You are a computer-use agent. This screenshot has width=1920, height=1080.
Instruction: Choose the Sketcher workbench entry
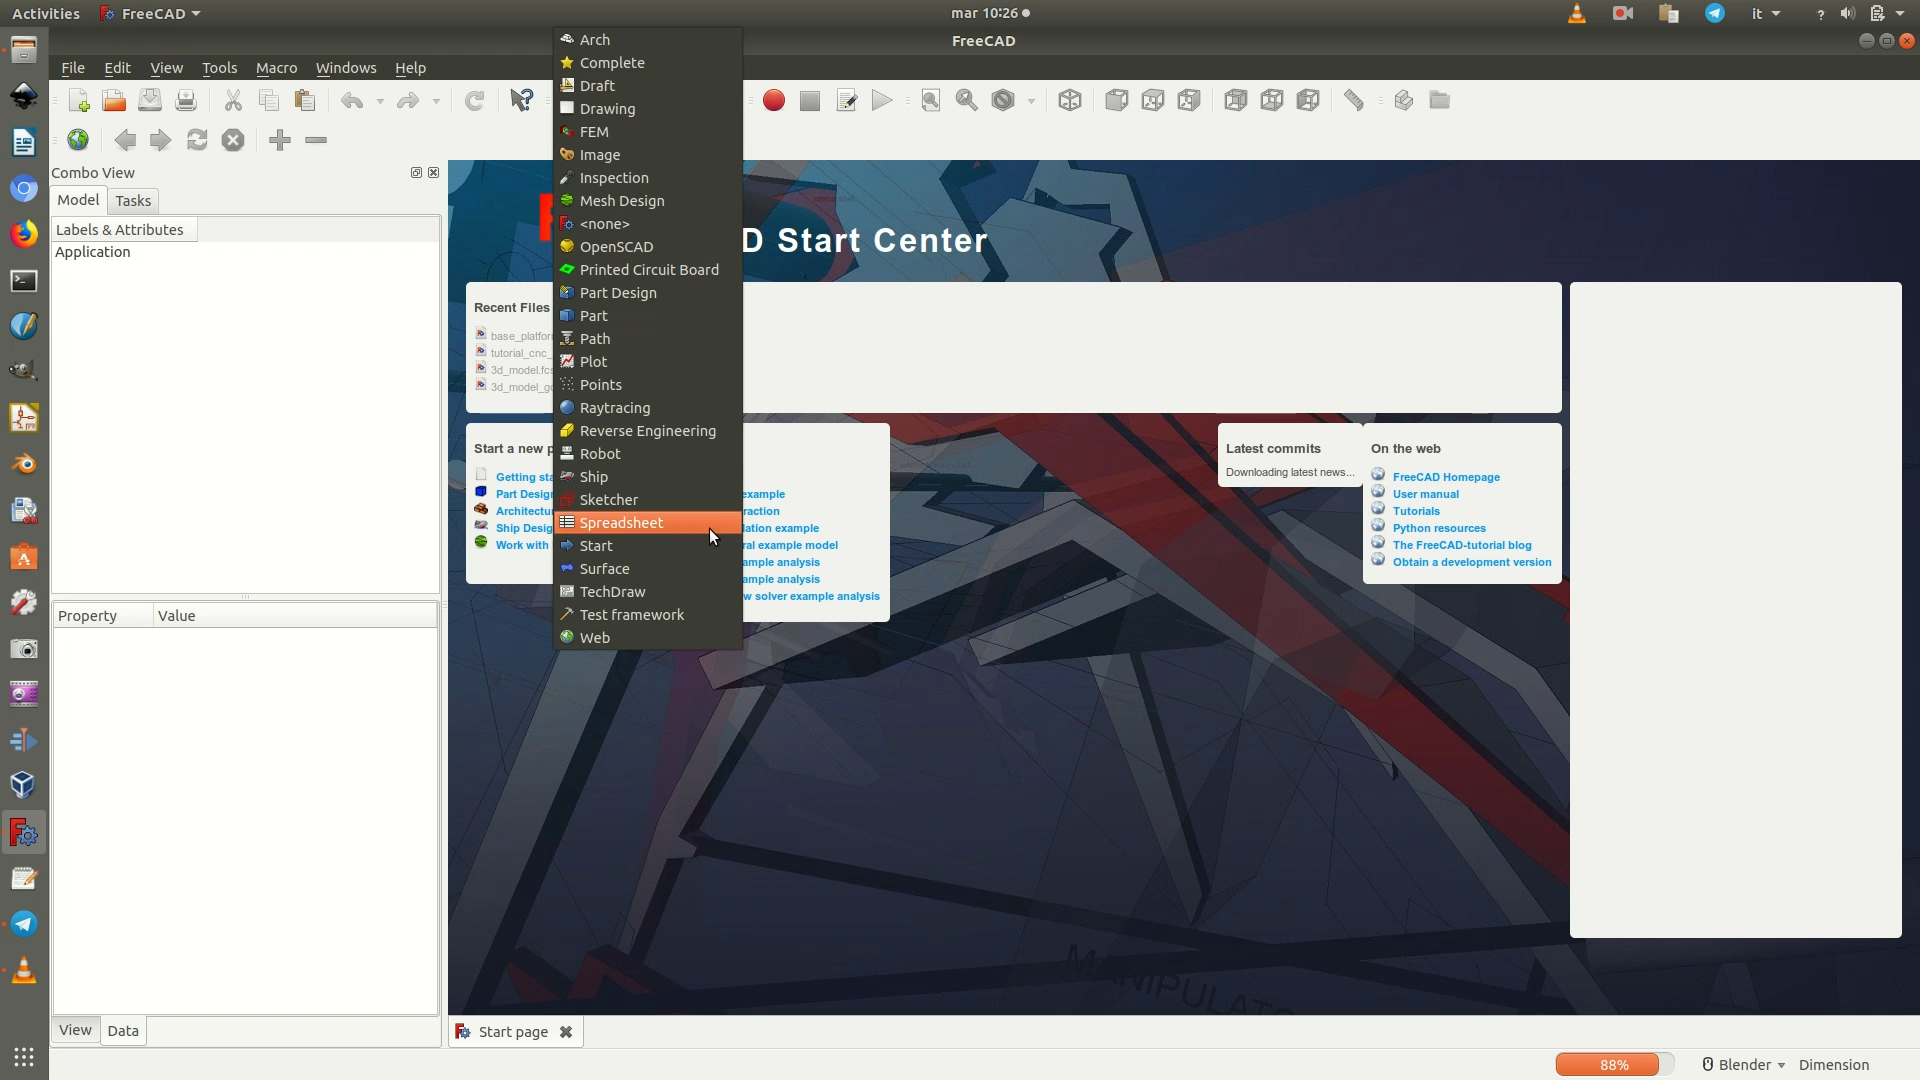648,500
